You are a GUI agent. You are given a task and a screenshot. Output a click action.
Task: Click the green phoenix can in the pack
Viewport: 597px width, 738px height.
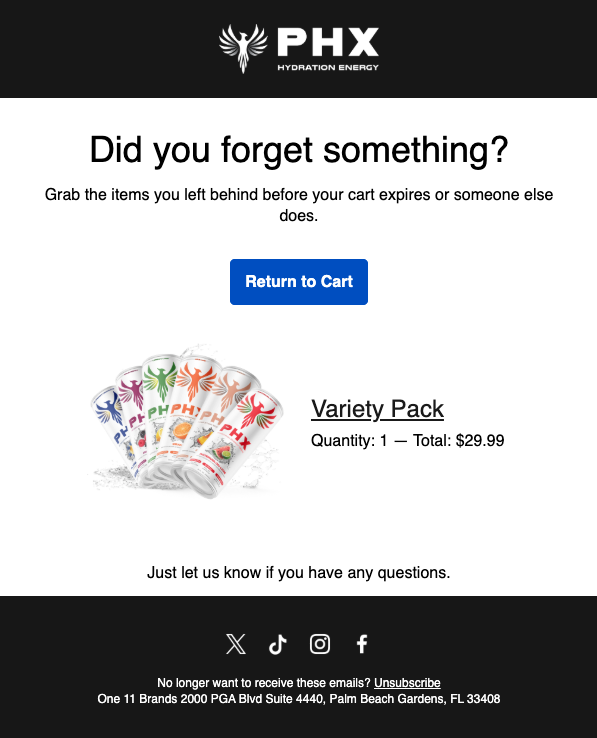(x=159, y=405)
